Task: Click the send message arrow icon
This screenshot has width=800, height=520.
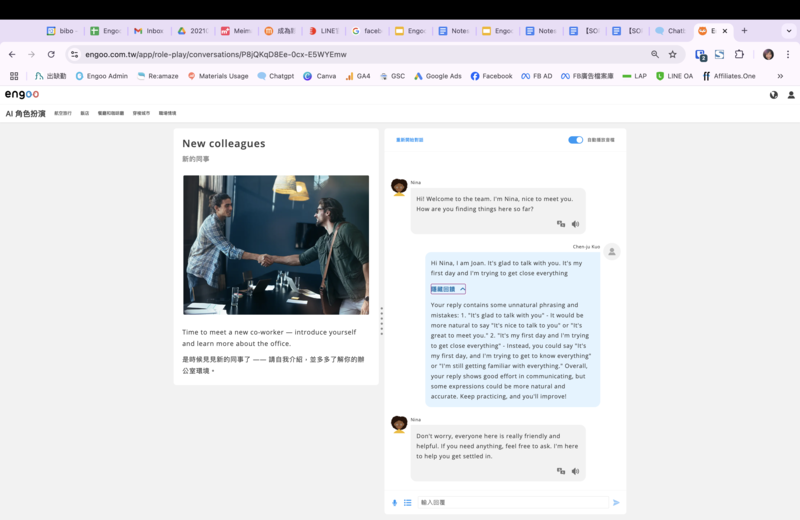Action: [616, 502]
